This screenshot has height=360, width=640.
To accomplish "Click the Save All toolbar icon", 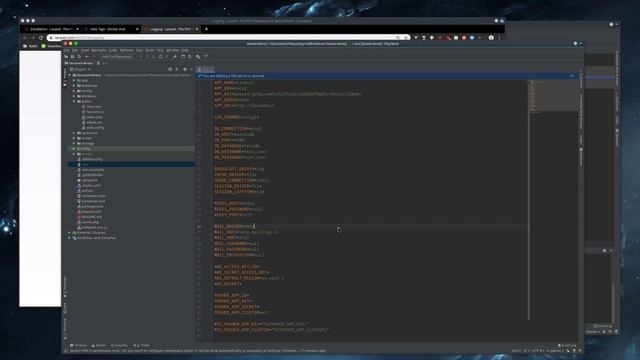I will click(x=73, y=57).
